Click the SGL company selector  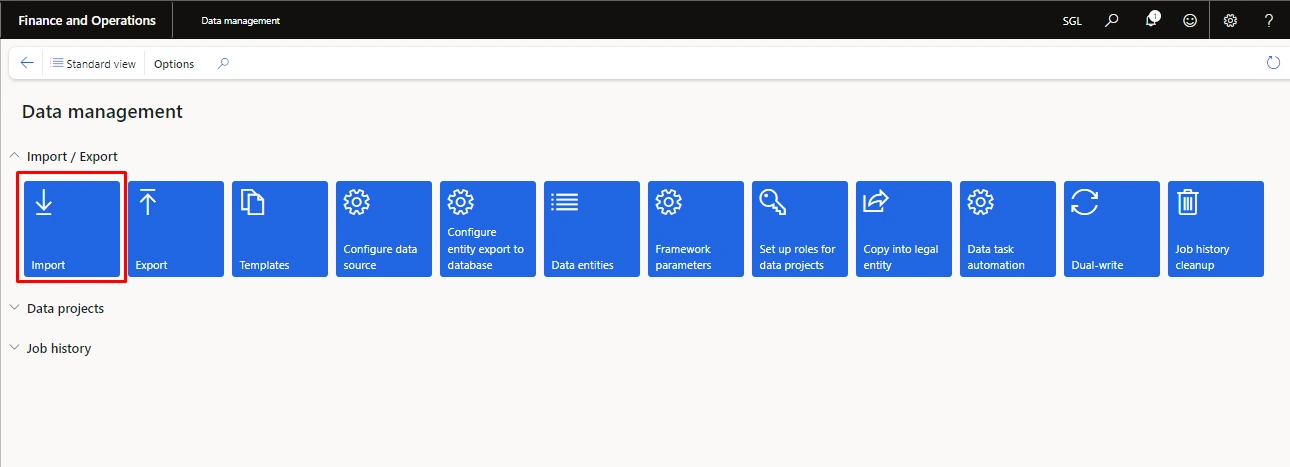[1072, 20]
